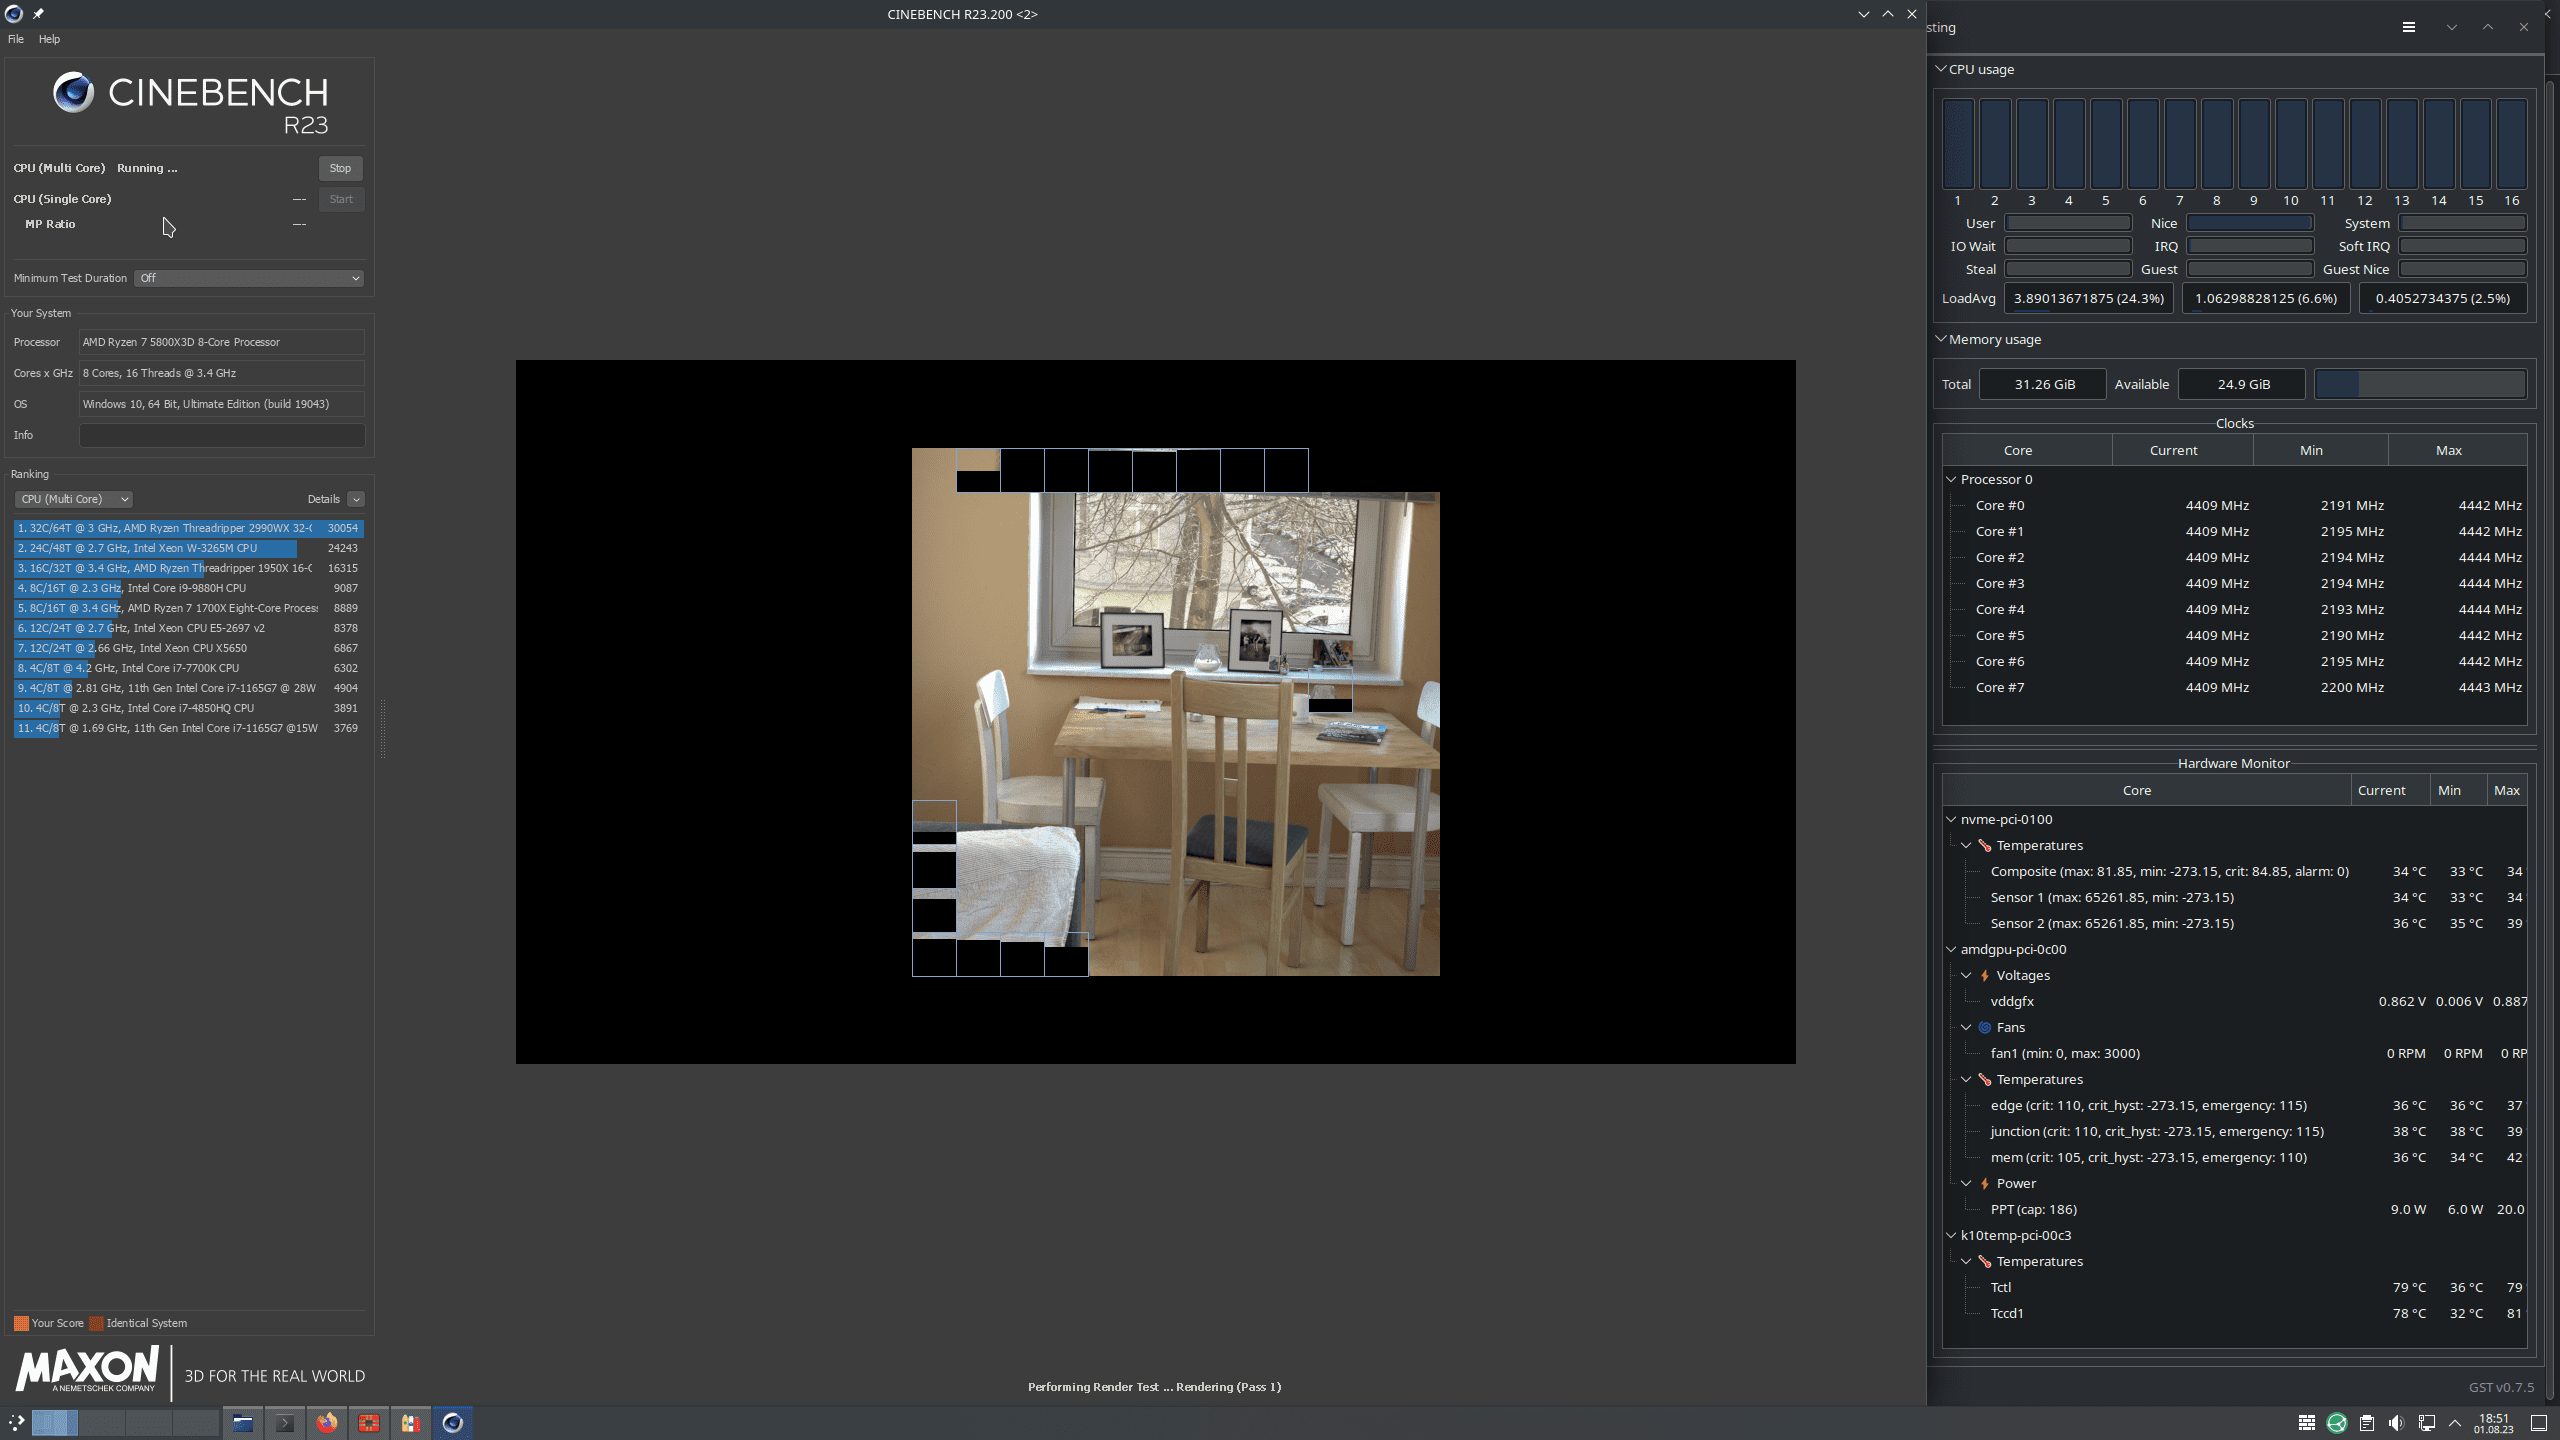Image resolution: width=2560 pixels, height=1440 pixels.
Task: Collapse nvme Temperatures node
Action: click(1966, 845)
